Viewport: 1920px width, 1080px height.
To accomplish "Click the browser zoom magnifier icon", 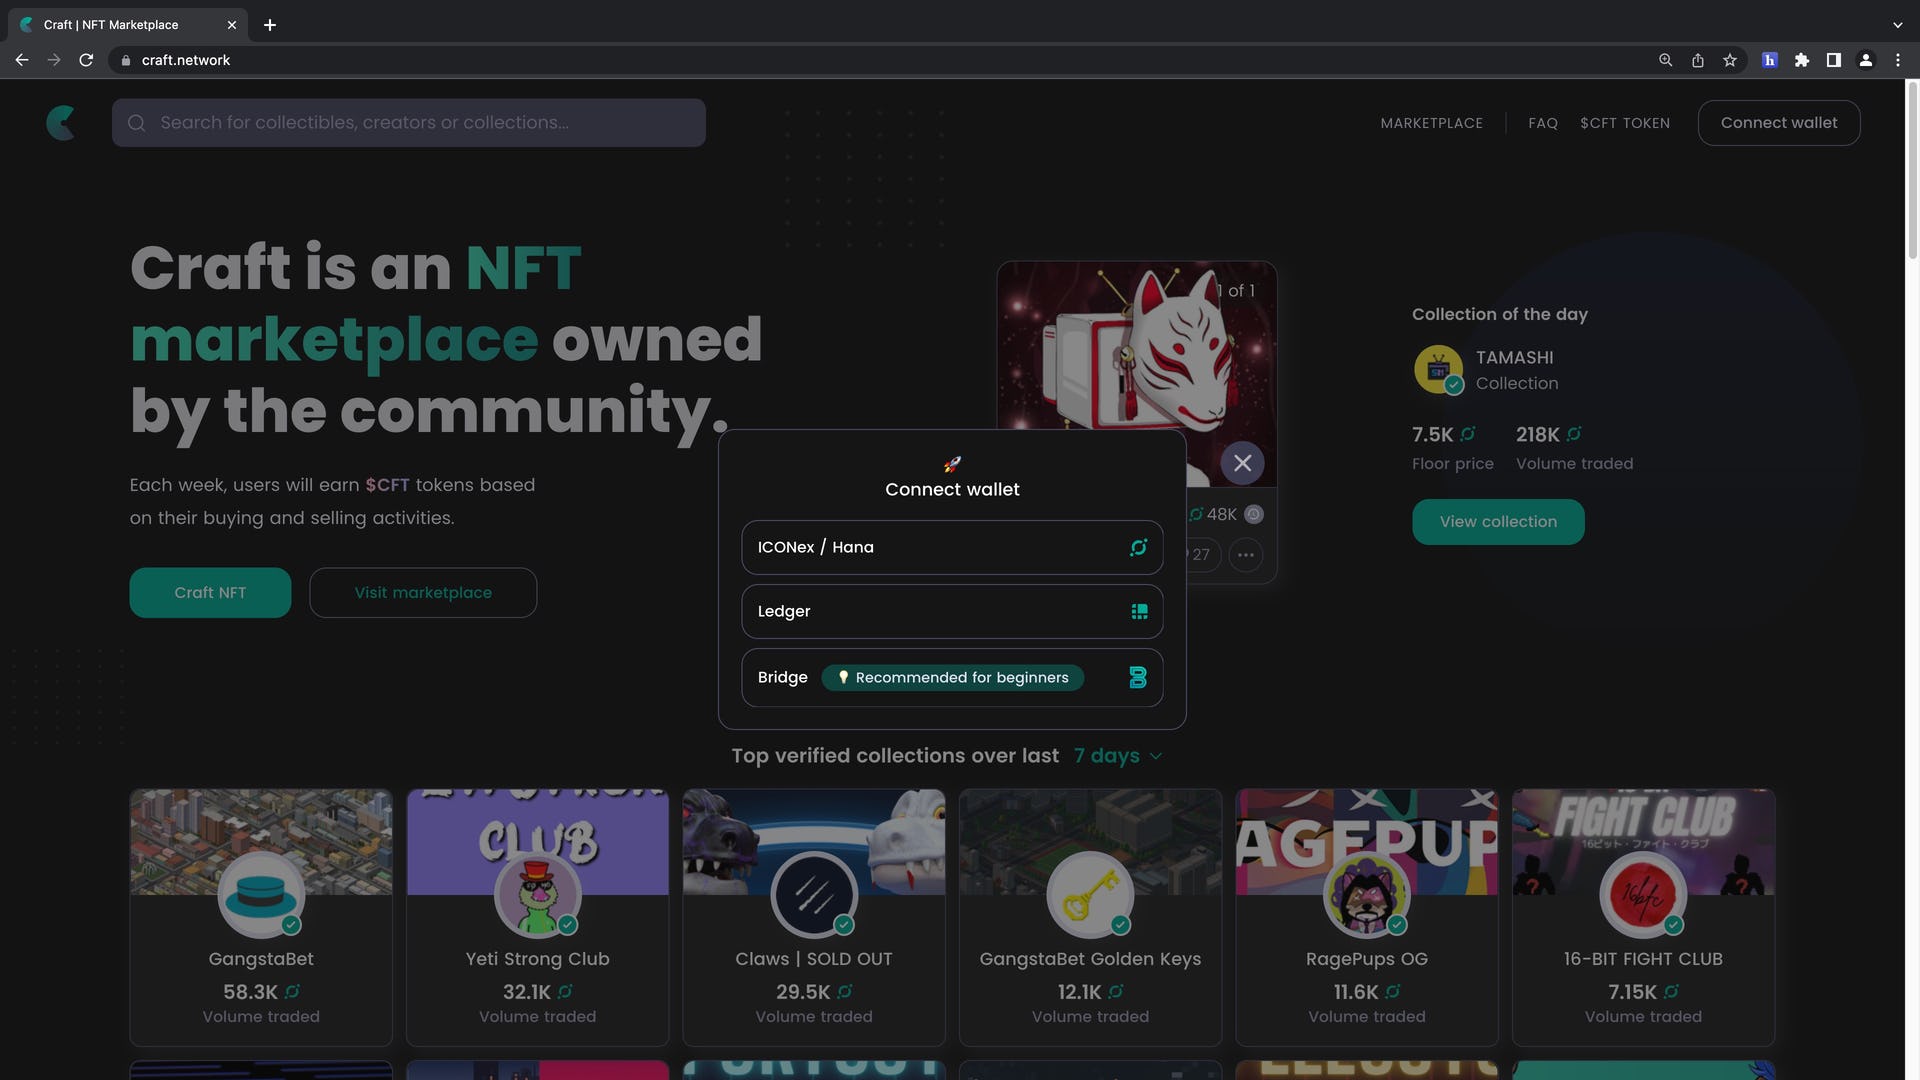I will point(1666,60).
